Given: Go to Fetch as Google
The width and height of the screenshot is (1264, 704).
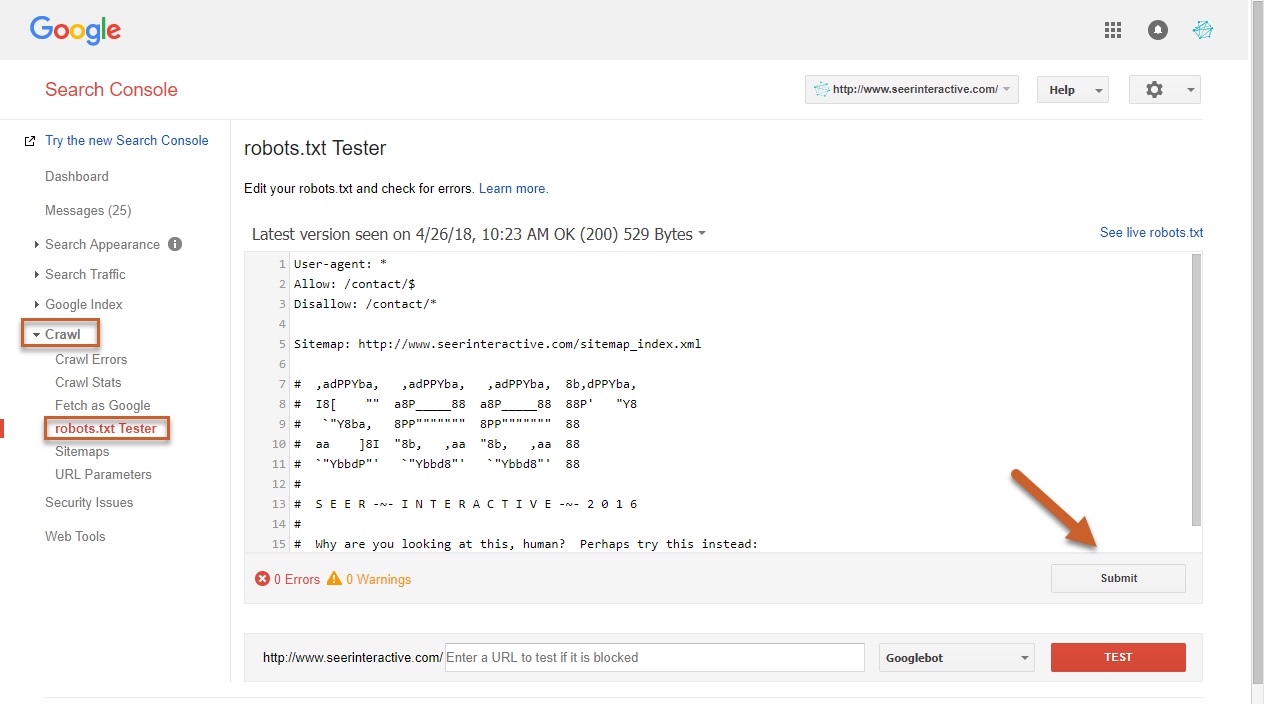Looking at the screenshot, I should [x=103, y=405].
